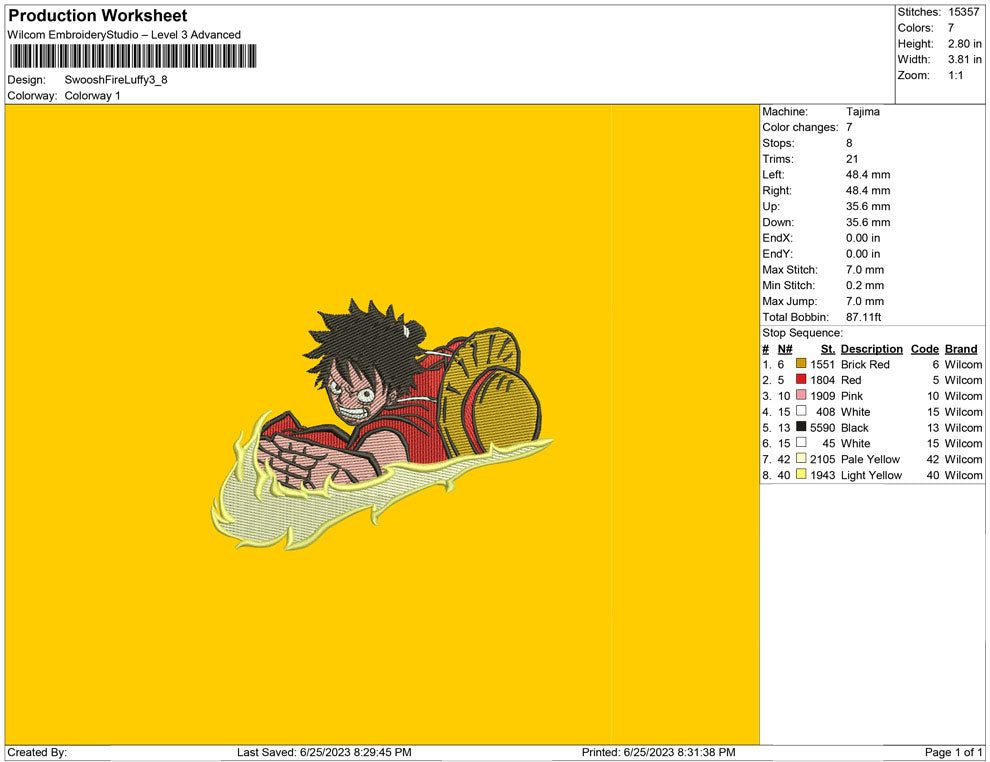The height and width of the screenshot is (762, 990).
Task: Click the 'Pale Yellow' description text
Action: [870, 459]
